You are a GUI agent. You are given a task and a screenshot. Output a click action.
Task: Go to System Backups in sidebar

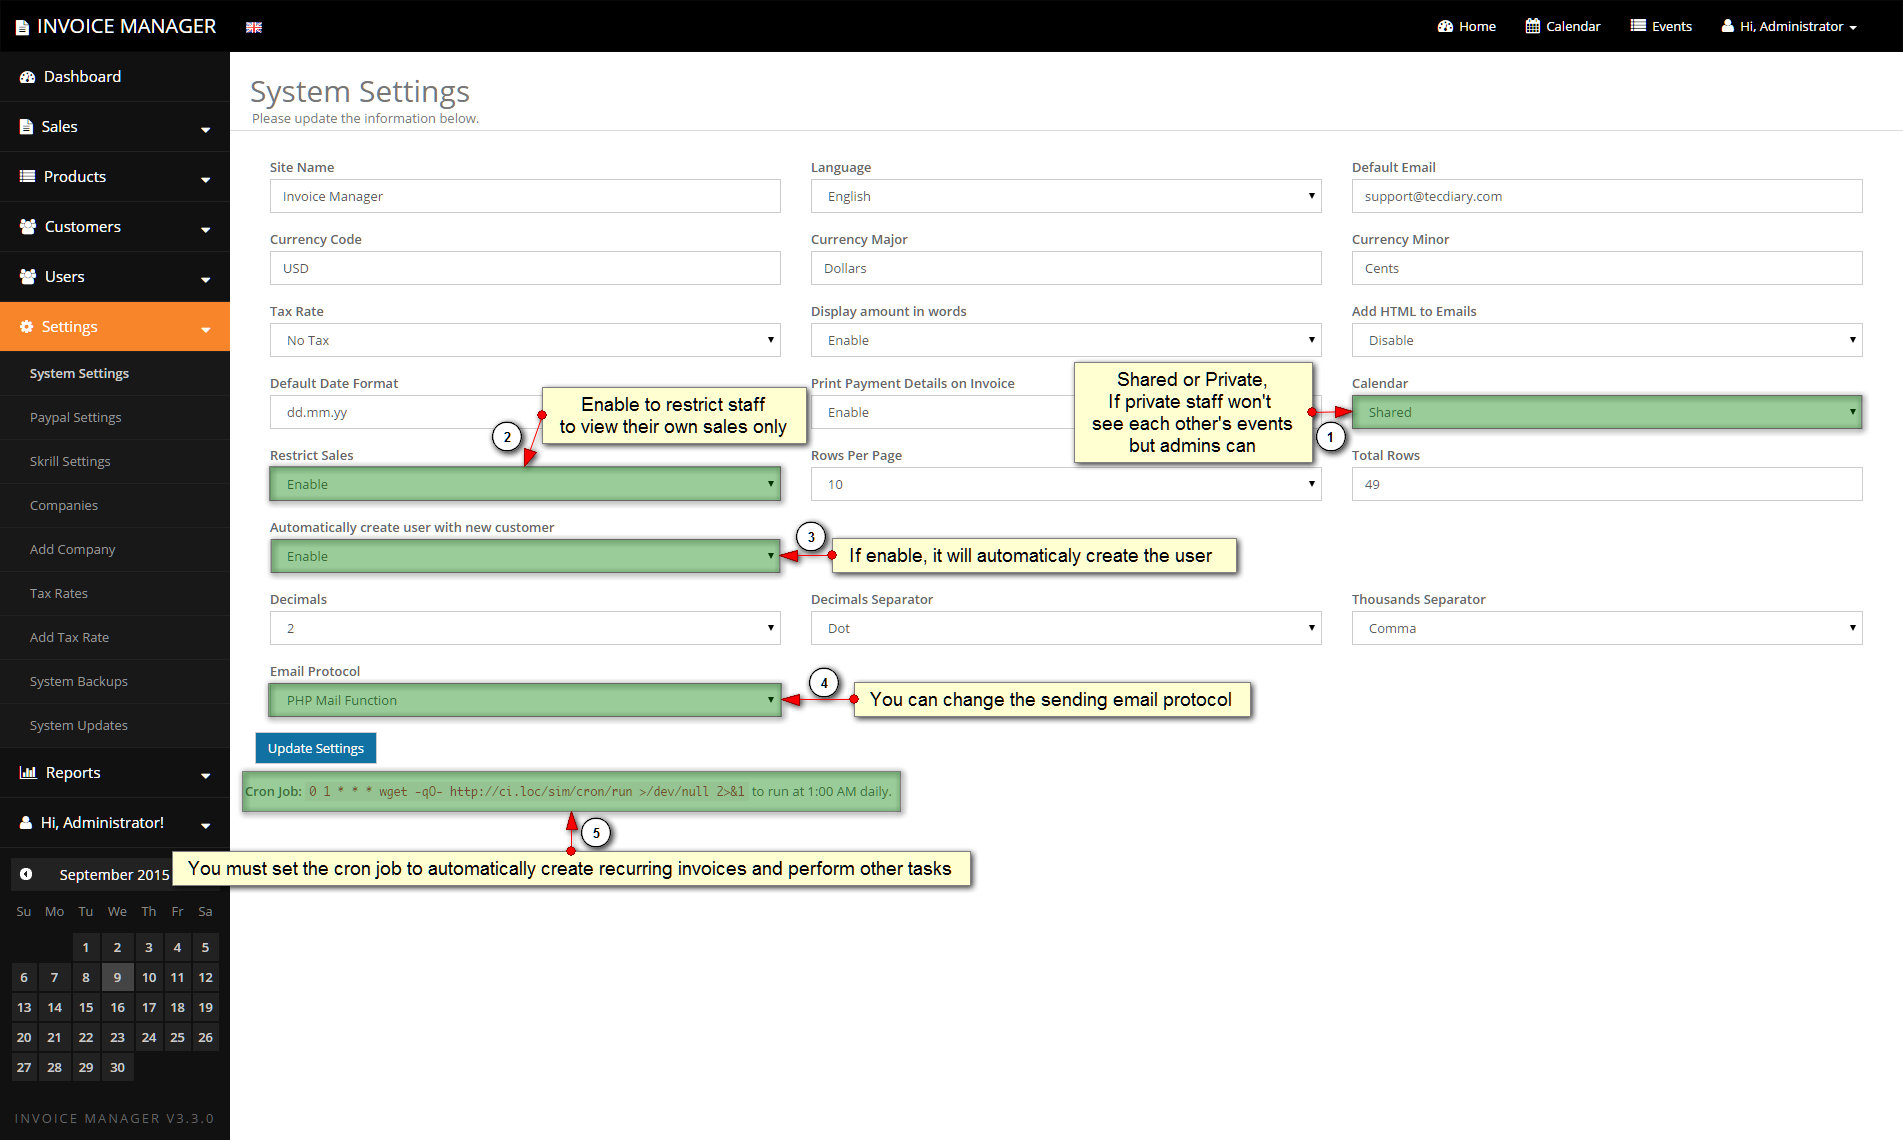(79, 681)
